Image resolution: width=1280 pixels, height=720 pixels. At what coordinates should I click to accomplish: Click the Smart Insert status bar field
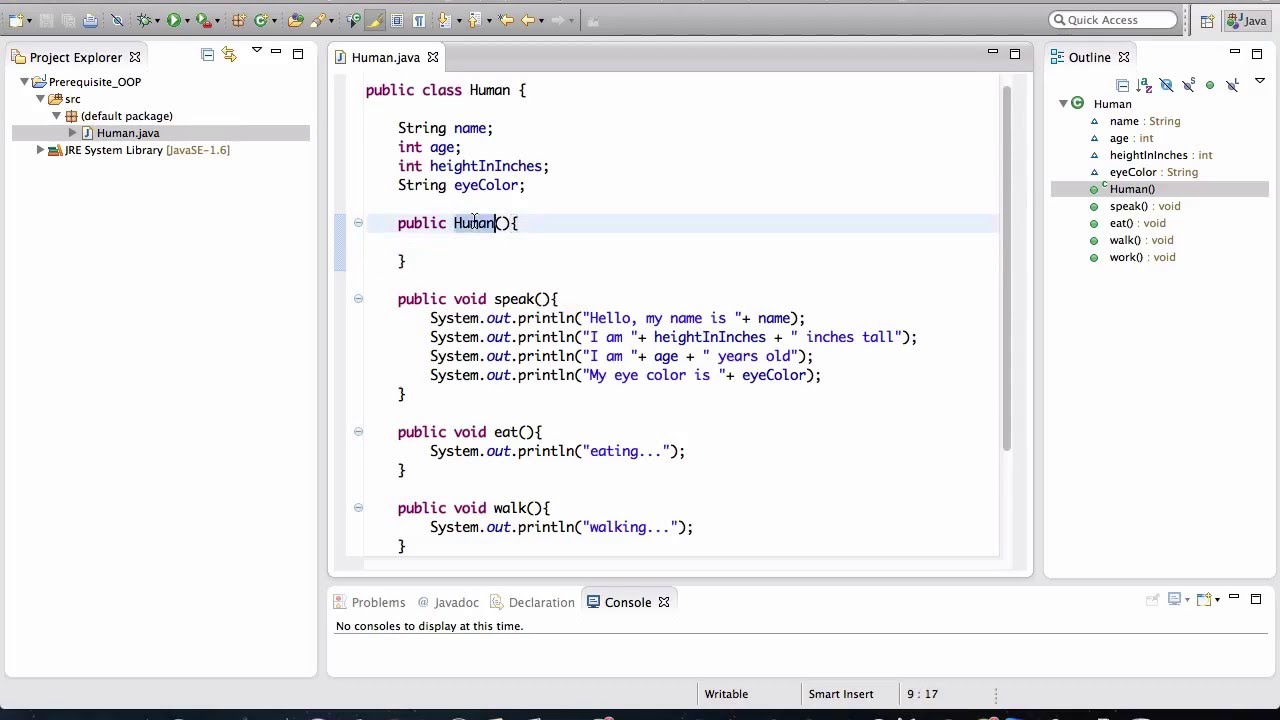click(841, 694)
